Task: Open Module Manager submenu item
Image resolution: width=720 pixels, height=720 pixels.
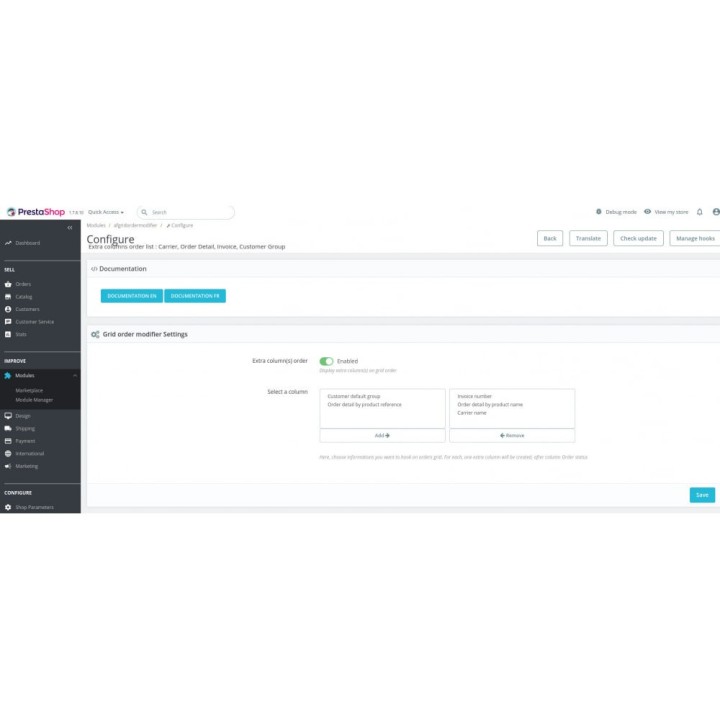Action: point(34,399)
